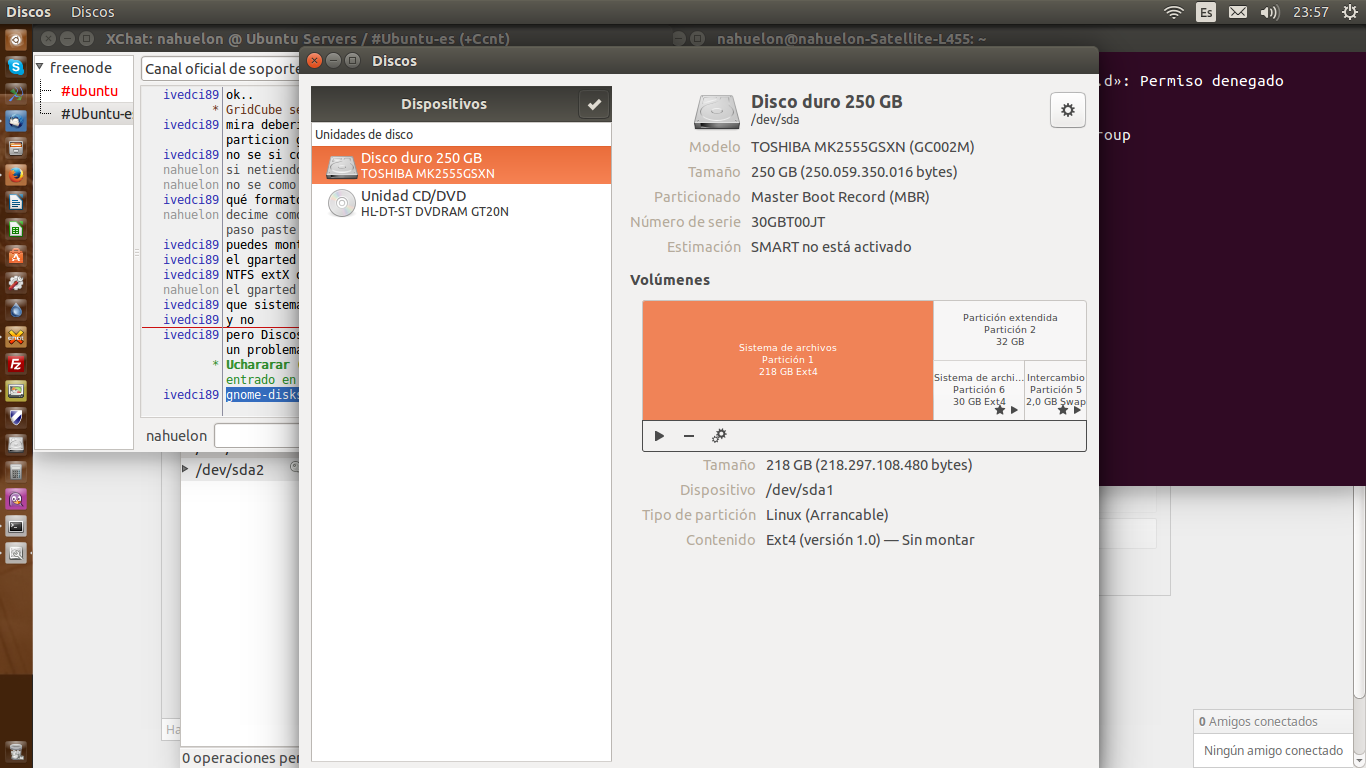Viewport: 1366px width, 768px height.
Task: Switch to the #ubuntu channel
Action: [x=89, y=91]
